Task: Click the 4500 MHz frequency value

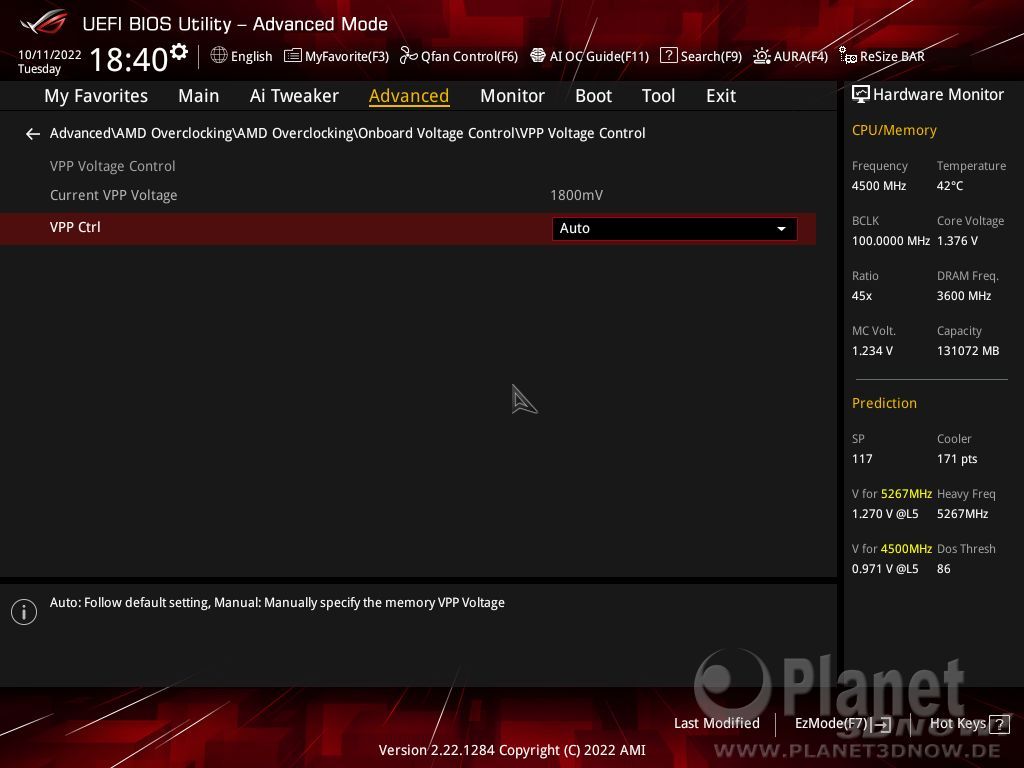Action: tap(879, 185)
